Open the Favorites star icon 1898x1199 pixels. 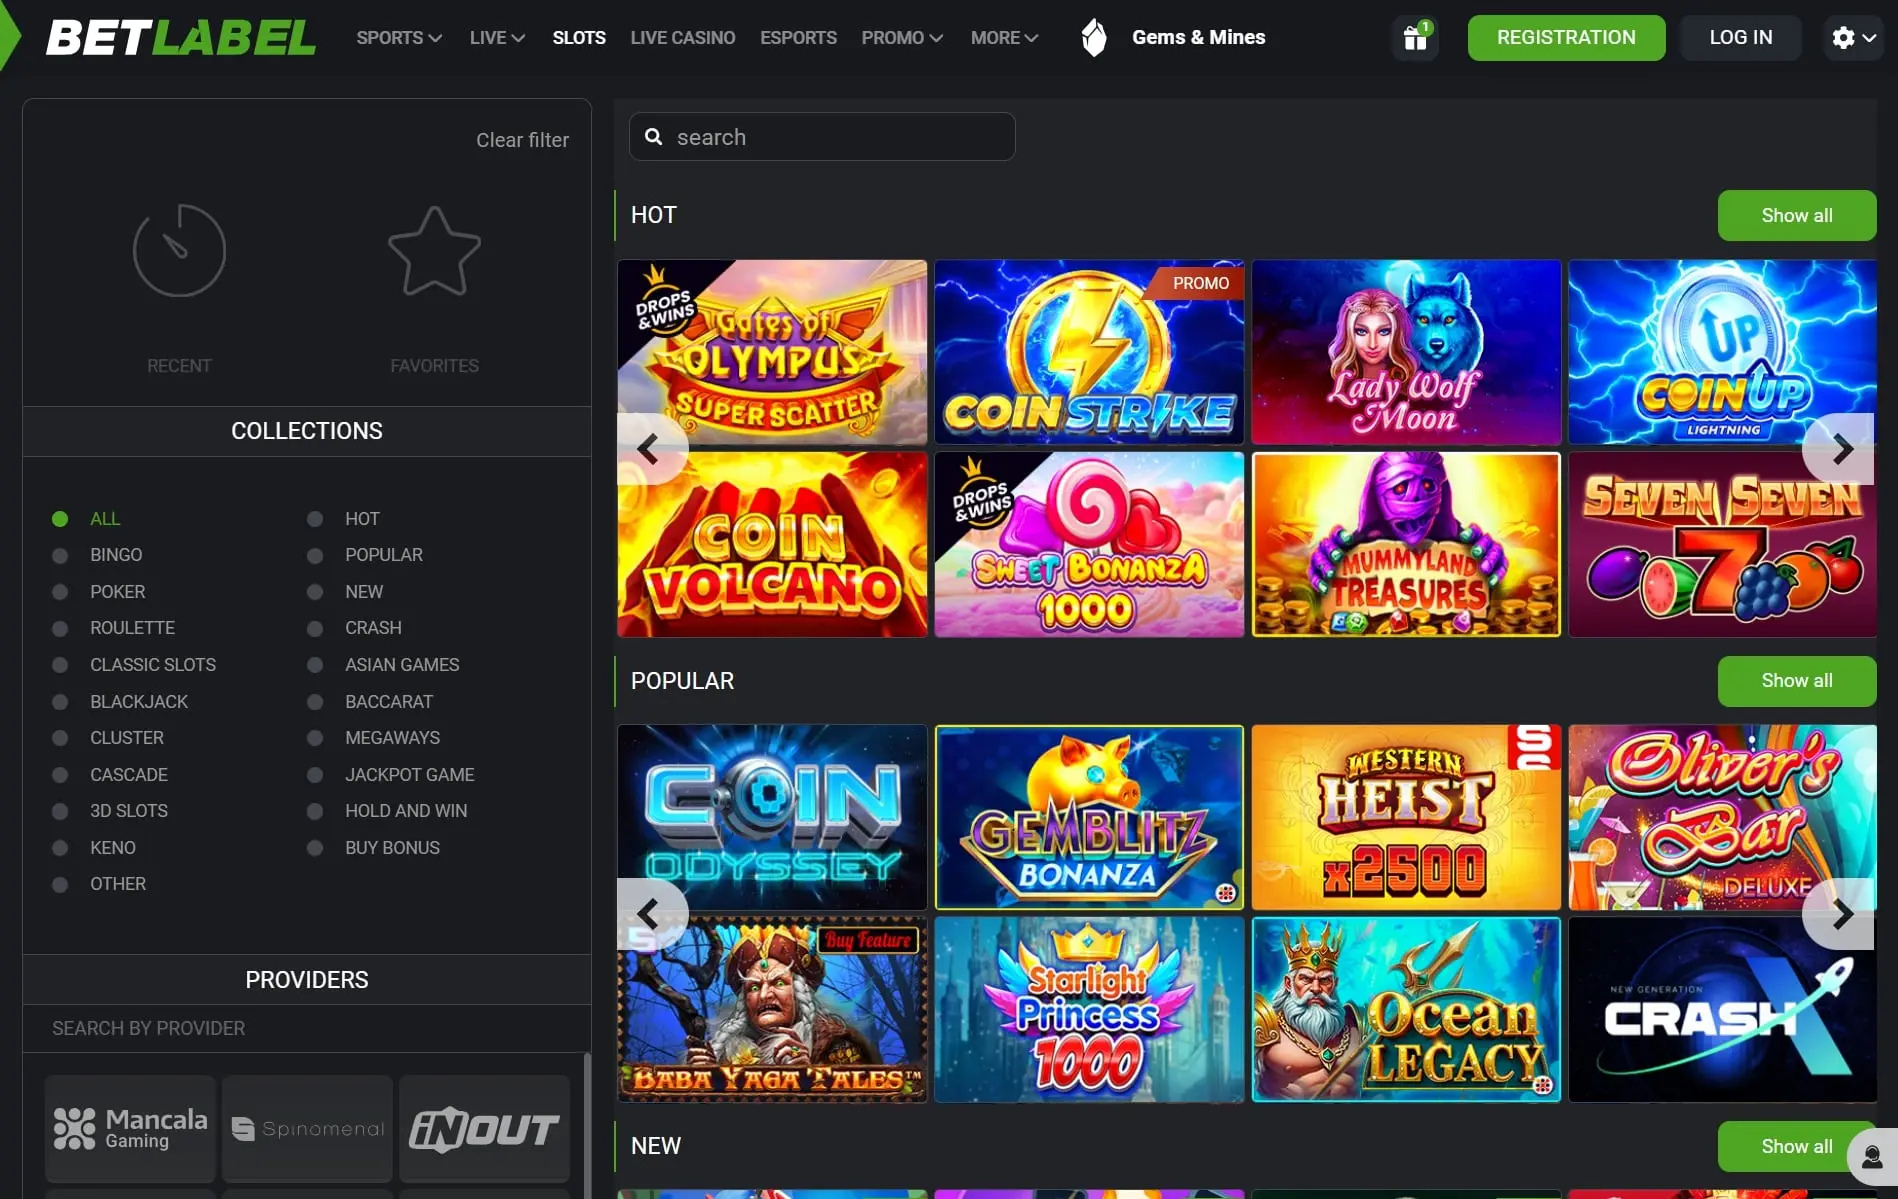434,252
